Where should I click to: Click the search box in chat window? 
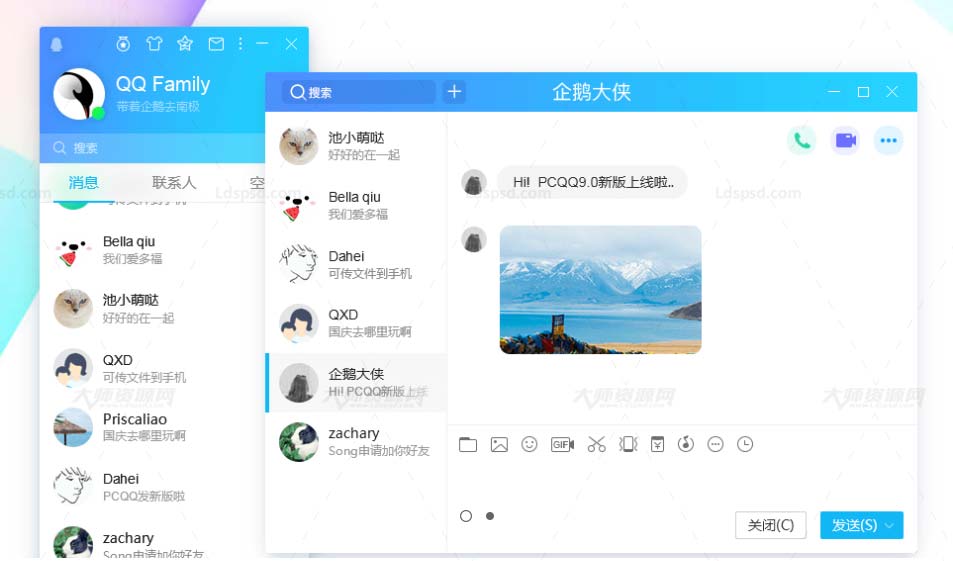click(359, 92)
